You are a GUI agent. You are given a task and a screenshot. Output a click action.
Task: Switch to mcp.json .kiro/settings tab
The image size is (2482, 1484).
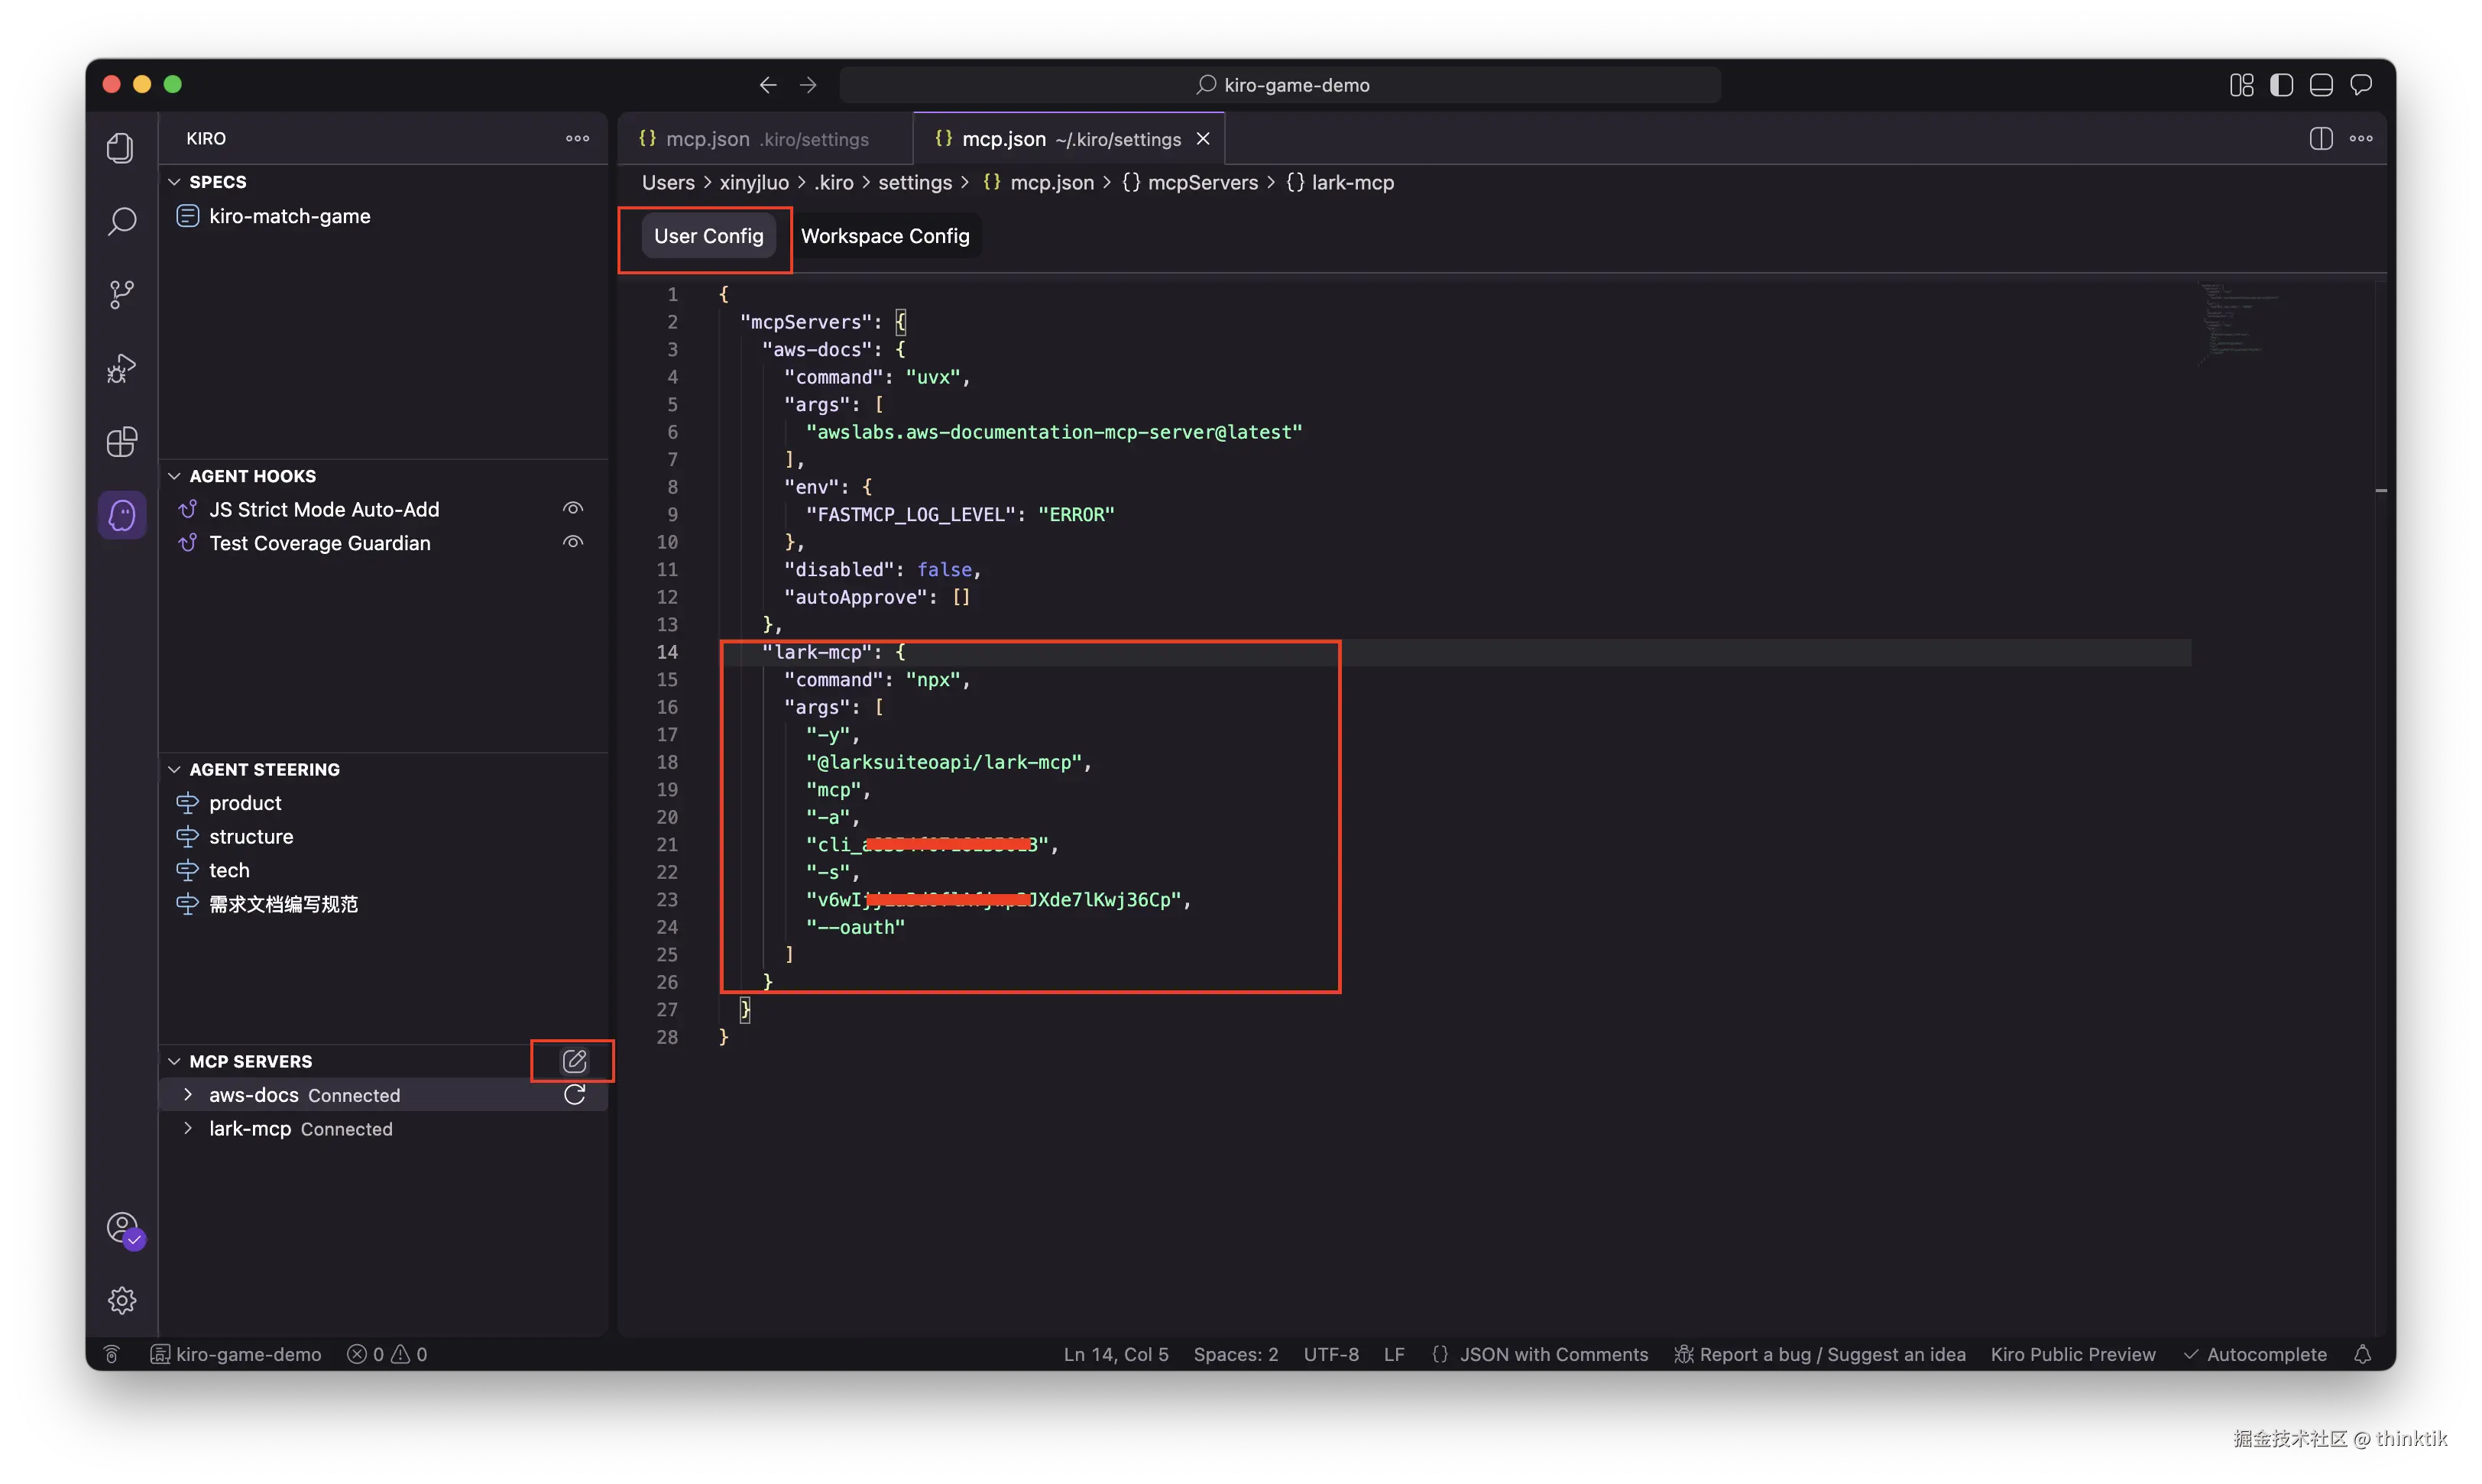[x=754, y=139]
